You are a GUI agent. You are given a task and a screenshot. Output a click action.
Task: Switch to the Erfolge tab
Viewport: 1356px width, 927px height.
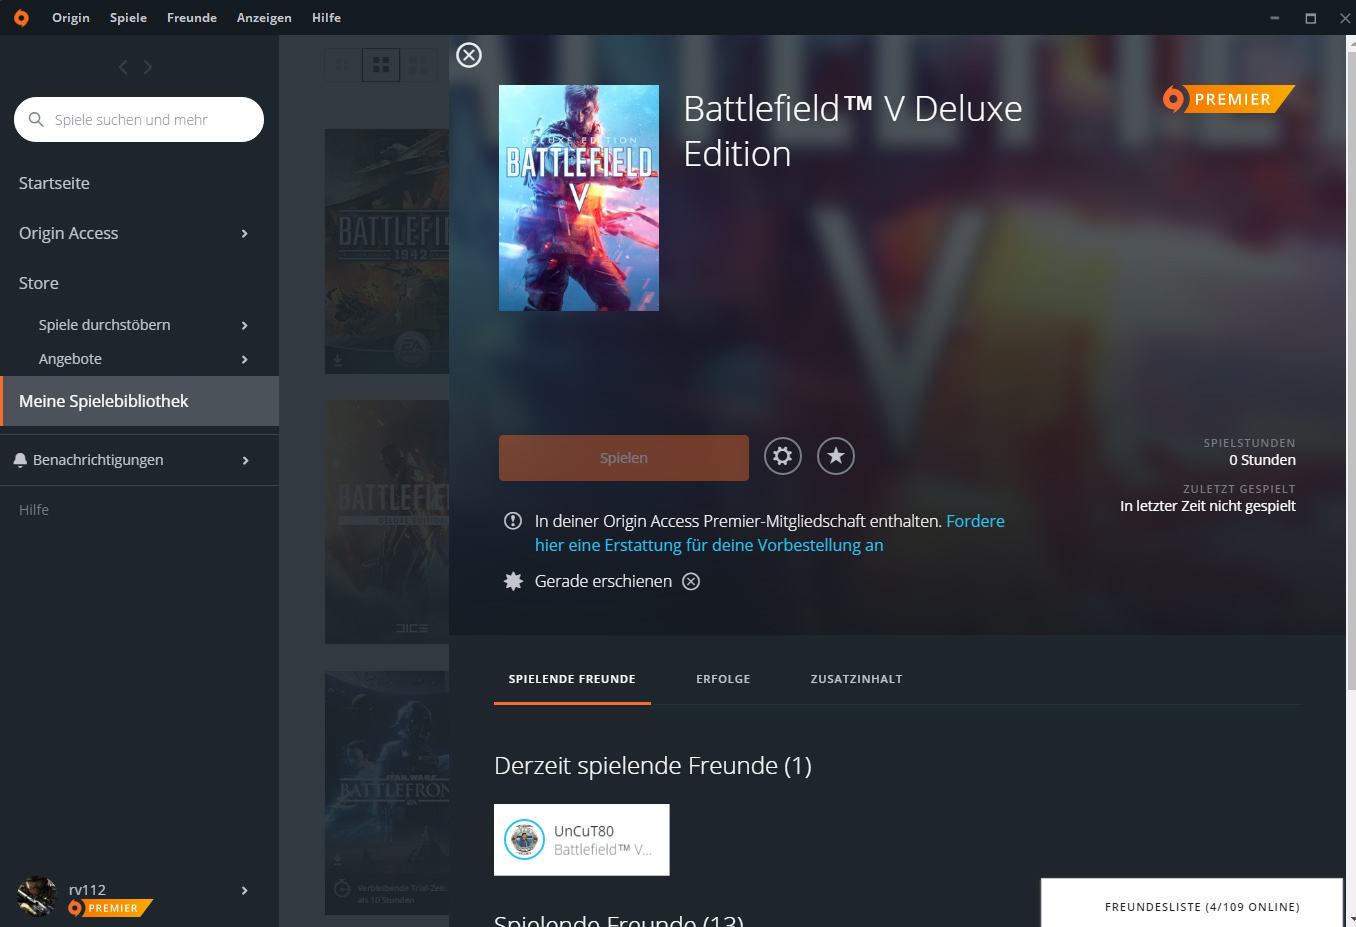(723, 679)
